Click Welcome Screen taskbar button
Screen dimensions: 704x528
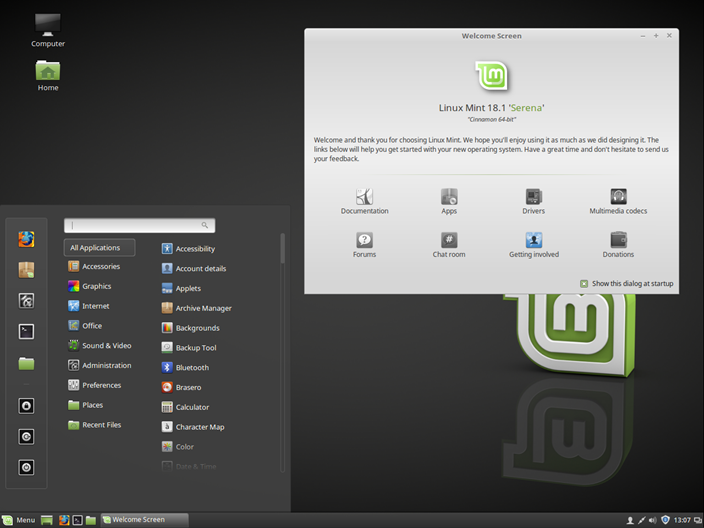pyautogui.click(x=144, y=520)
